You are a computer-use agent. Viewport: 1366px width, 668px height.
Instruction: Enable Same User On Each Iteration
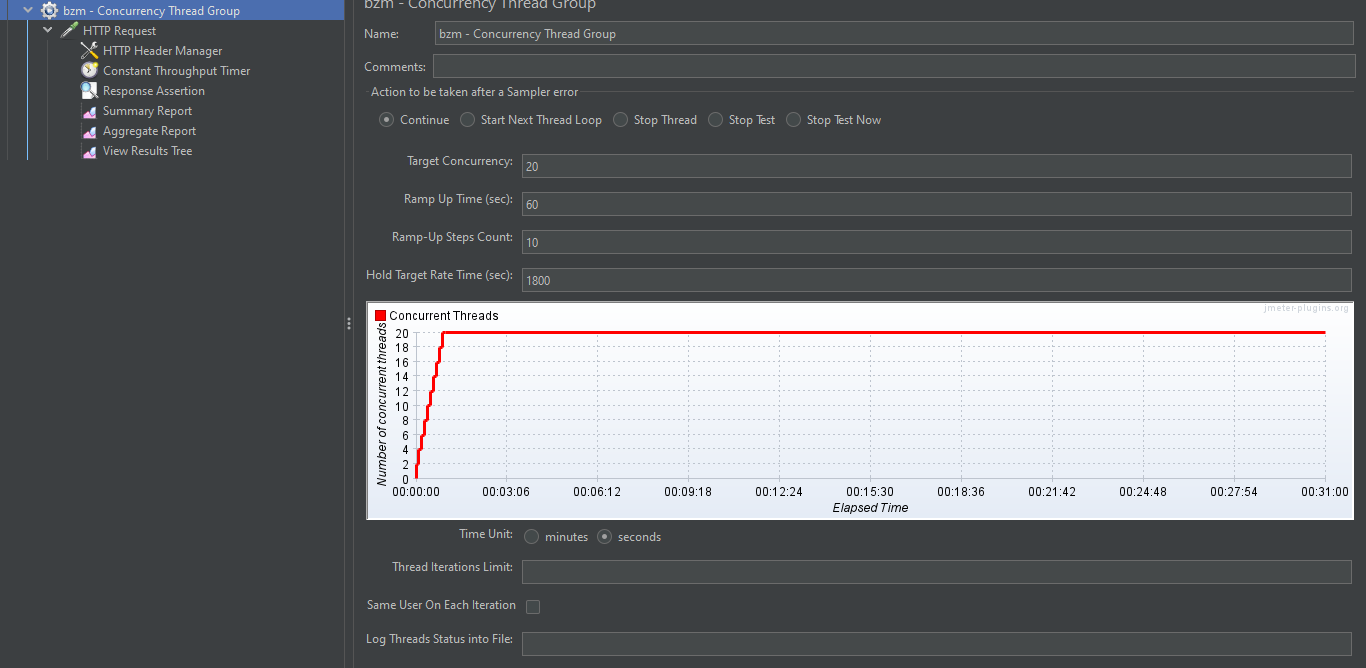click(x=533, y=606)
